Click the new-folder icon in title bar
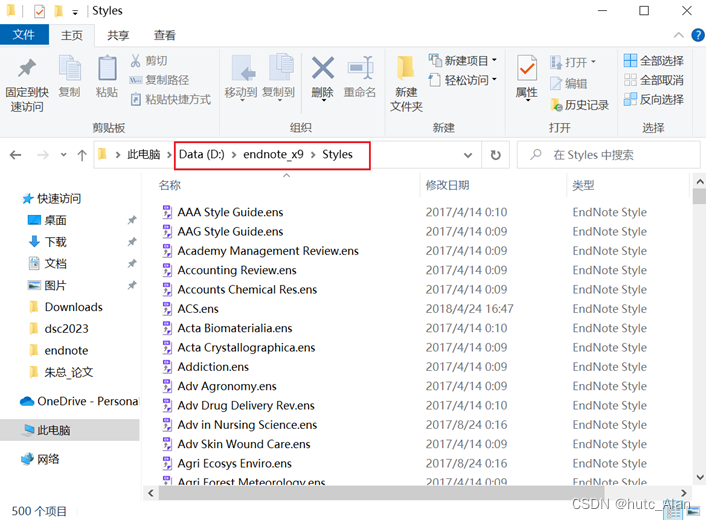The height and width of the screenshot is (520, 706). (x=59, y=11)
